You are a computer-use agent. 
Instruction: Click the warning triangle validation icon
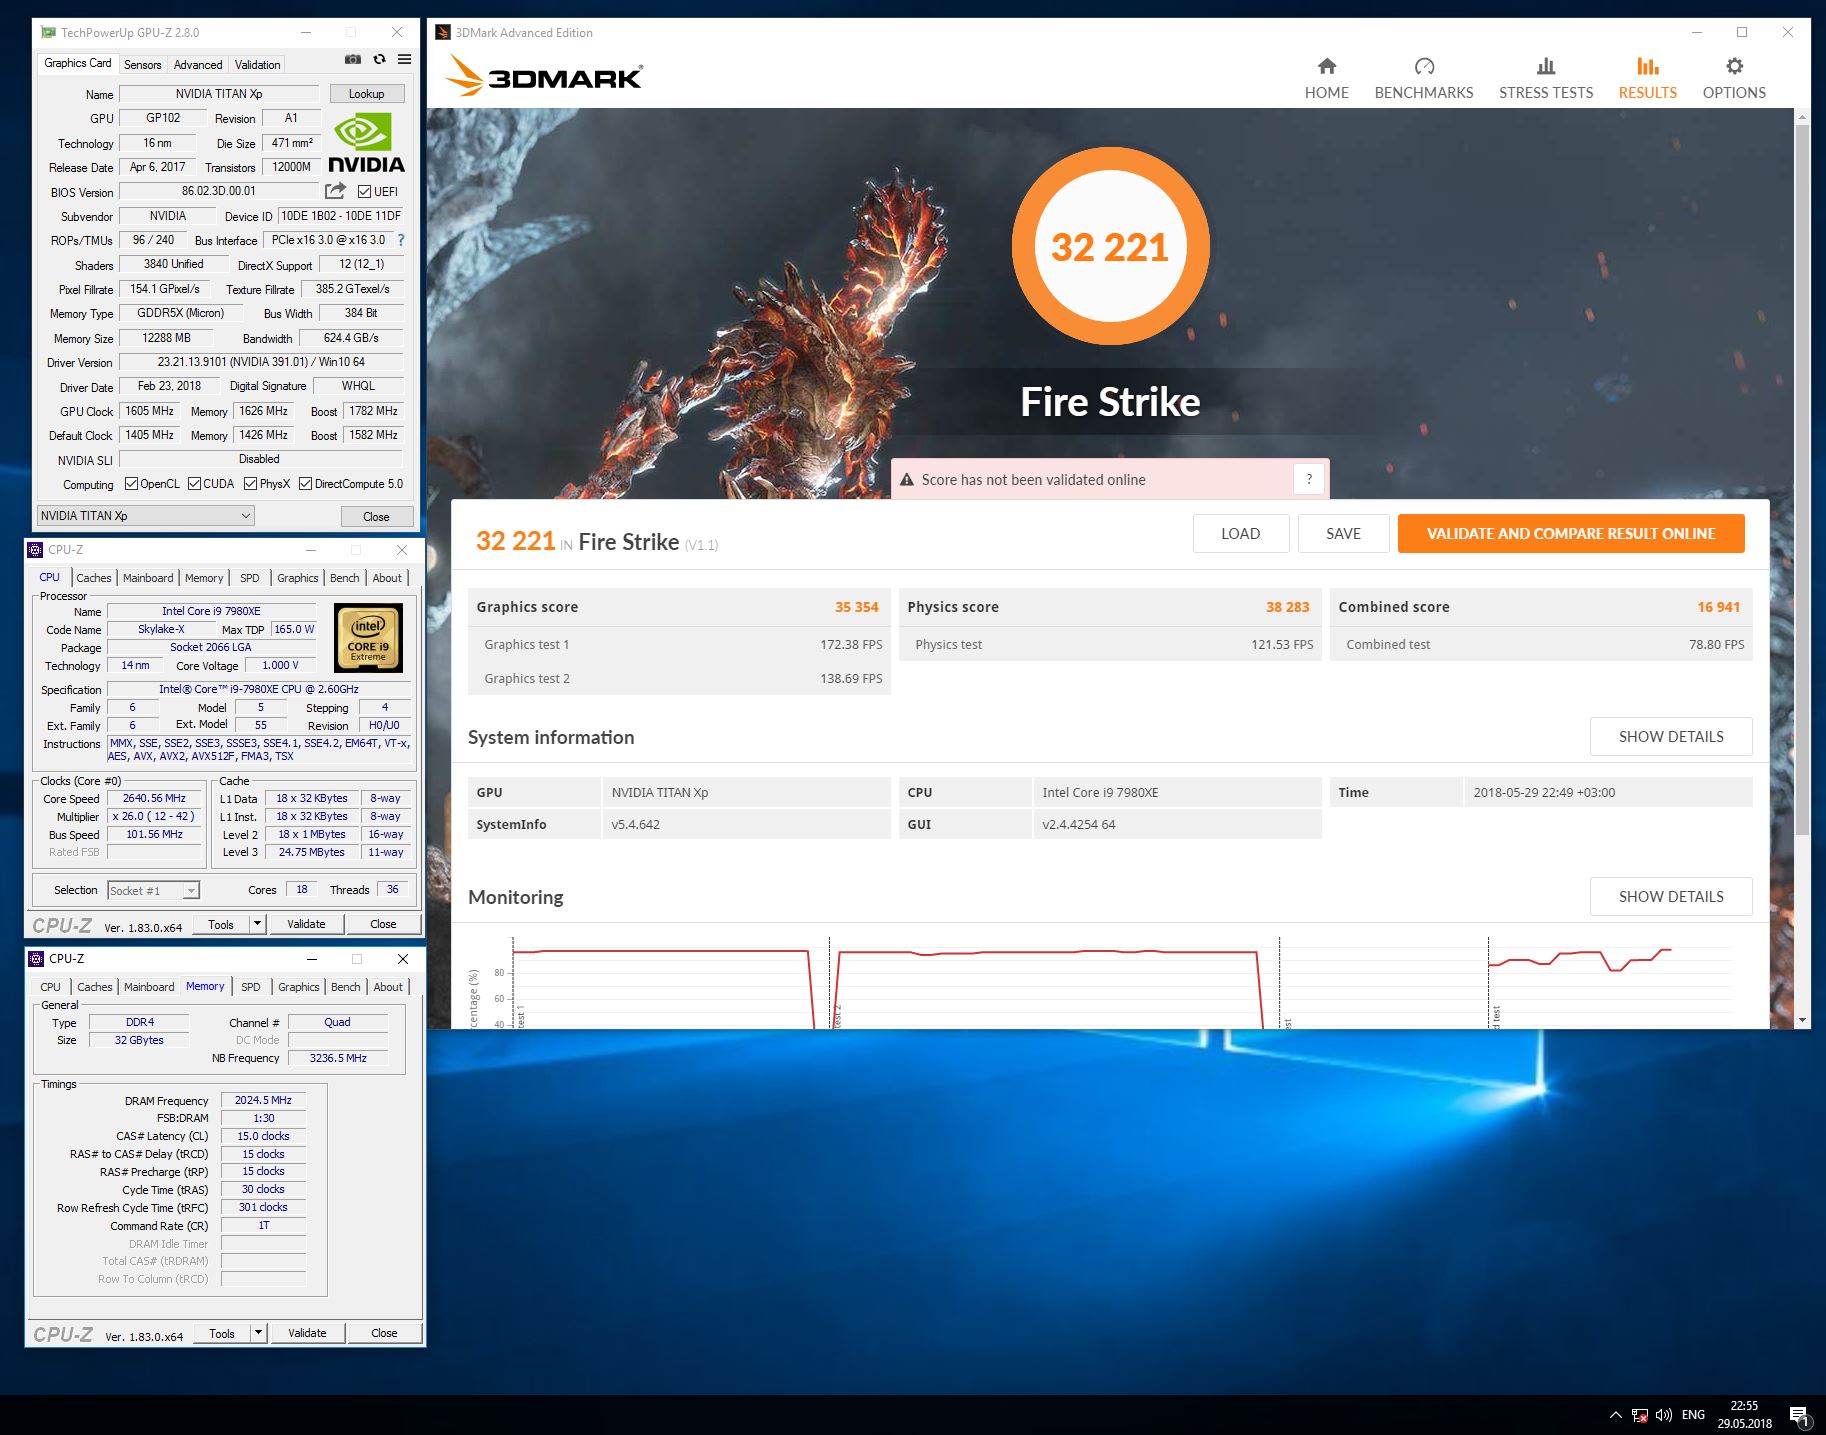click(x=907, y=480)
